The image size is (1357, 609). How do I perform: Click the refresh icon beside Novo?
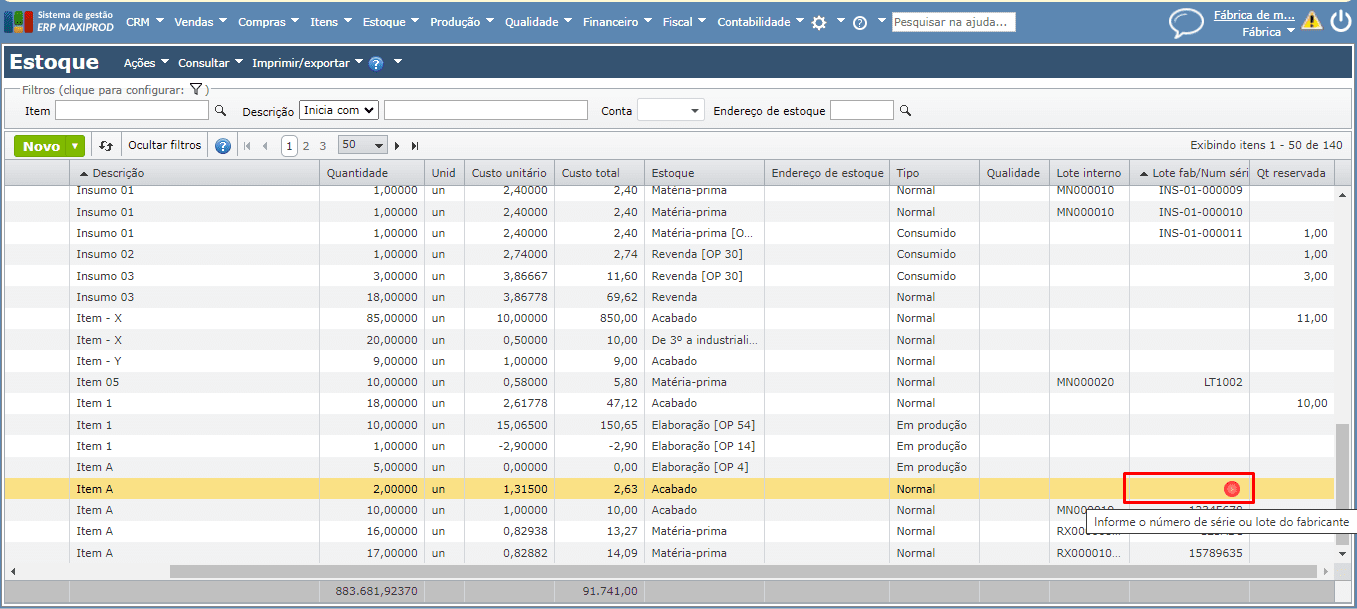(x=106, y=146)
